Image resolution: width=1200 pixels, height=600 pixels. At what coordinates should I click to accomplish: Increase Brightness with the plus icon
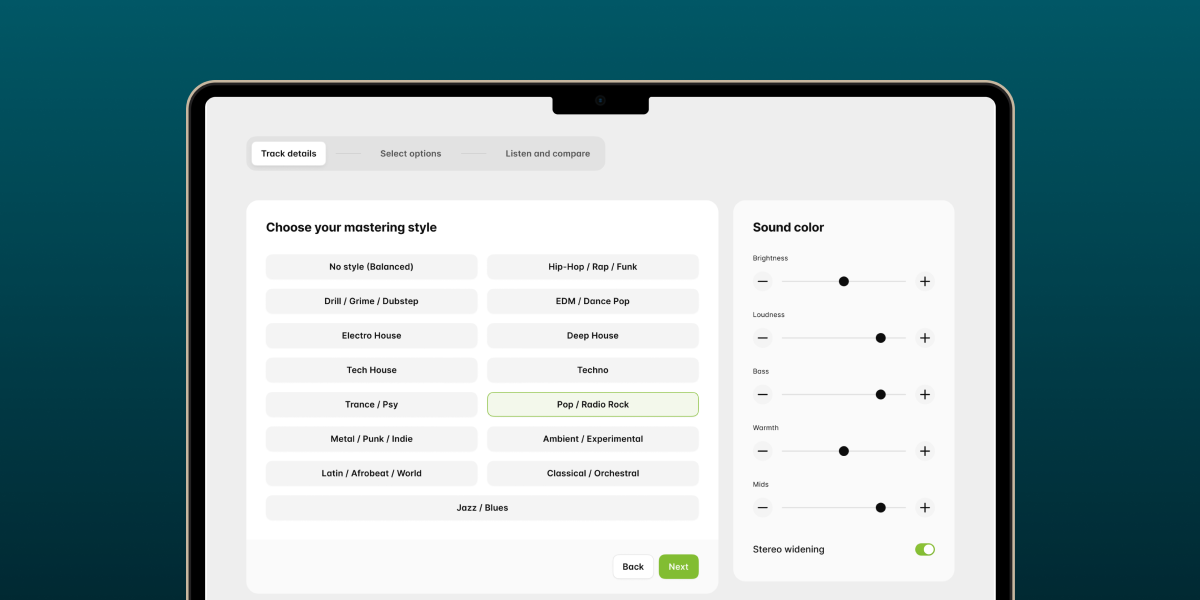click(925, 282)
